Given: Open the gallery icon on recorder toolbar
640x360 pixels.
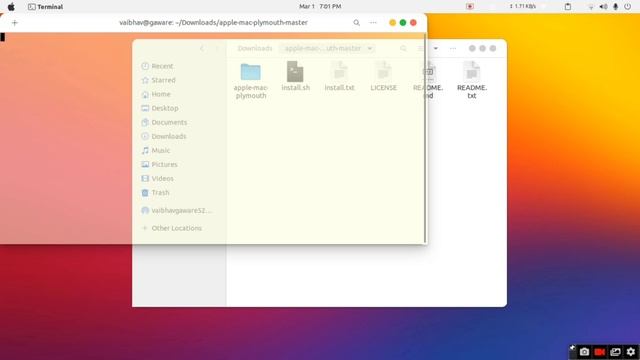Looking at the screenshot, I should [x=616, y=352].
